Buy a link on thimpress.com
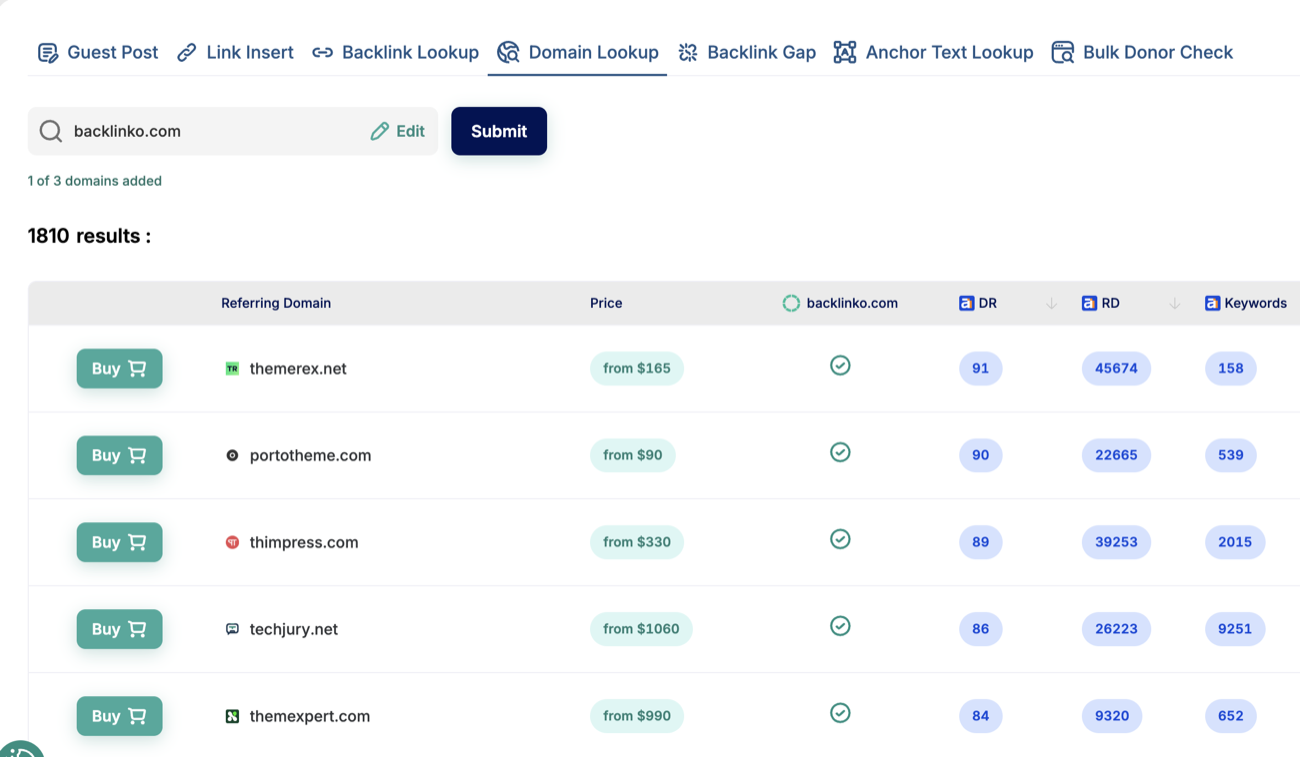 [x=119, y=542]
